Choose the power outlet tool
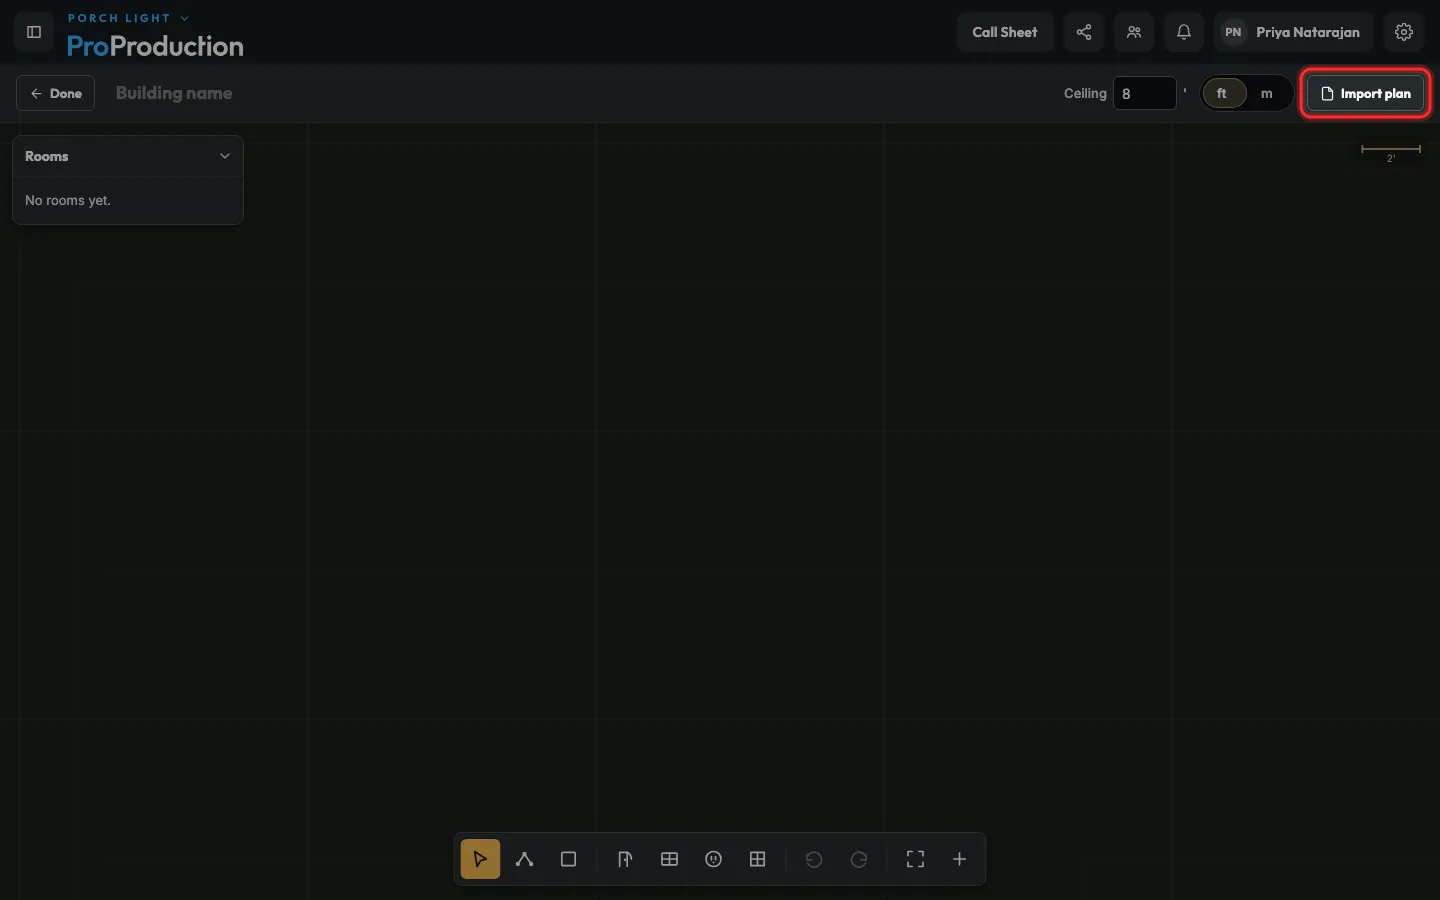1440x900 pixels. [x=713, y=859]
